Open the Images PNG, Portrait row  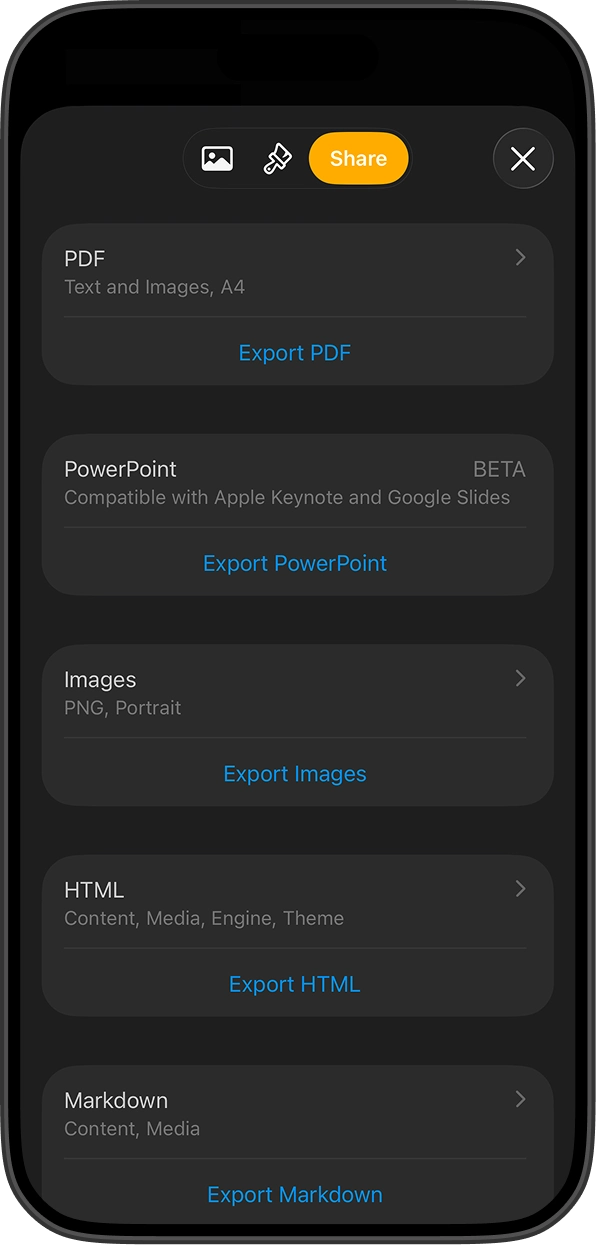pos(297,692)
